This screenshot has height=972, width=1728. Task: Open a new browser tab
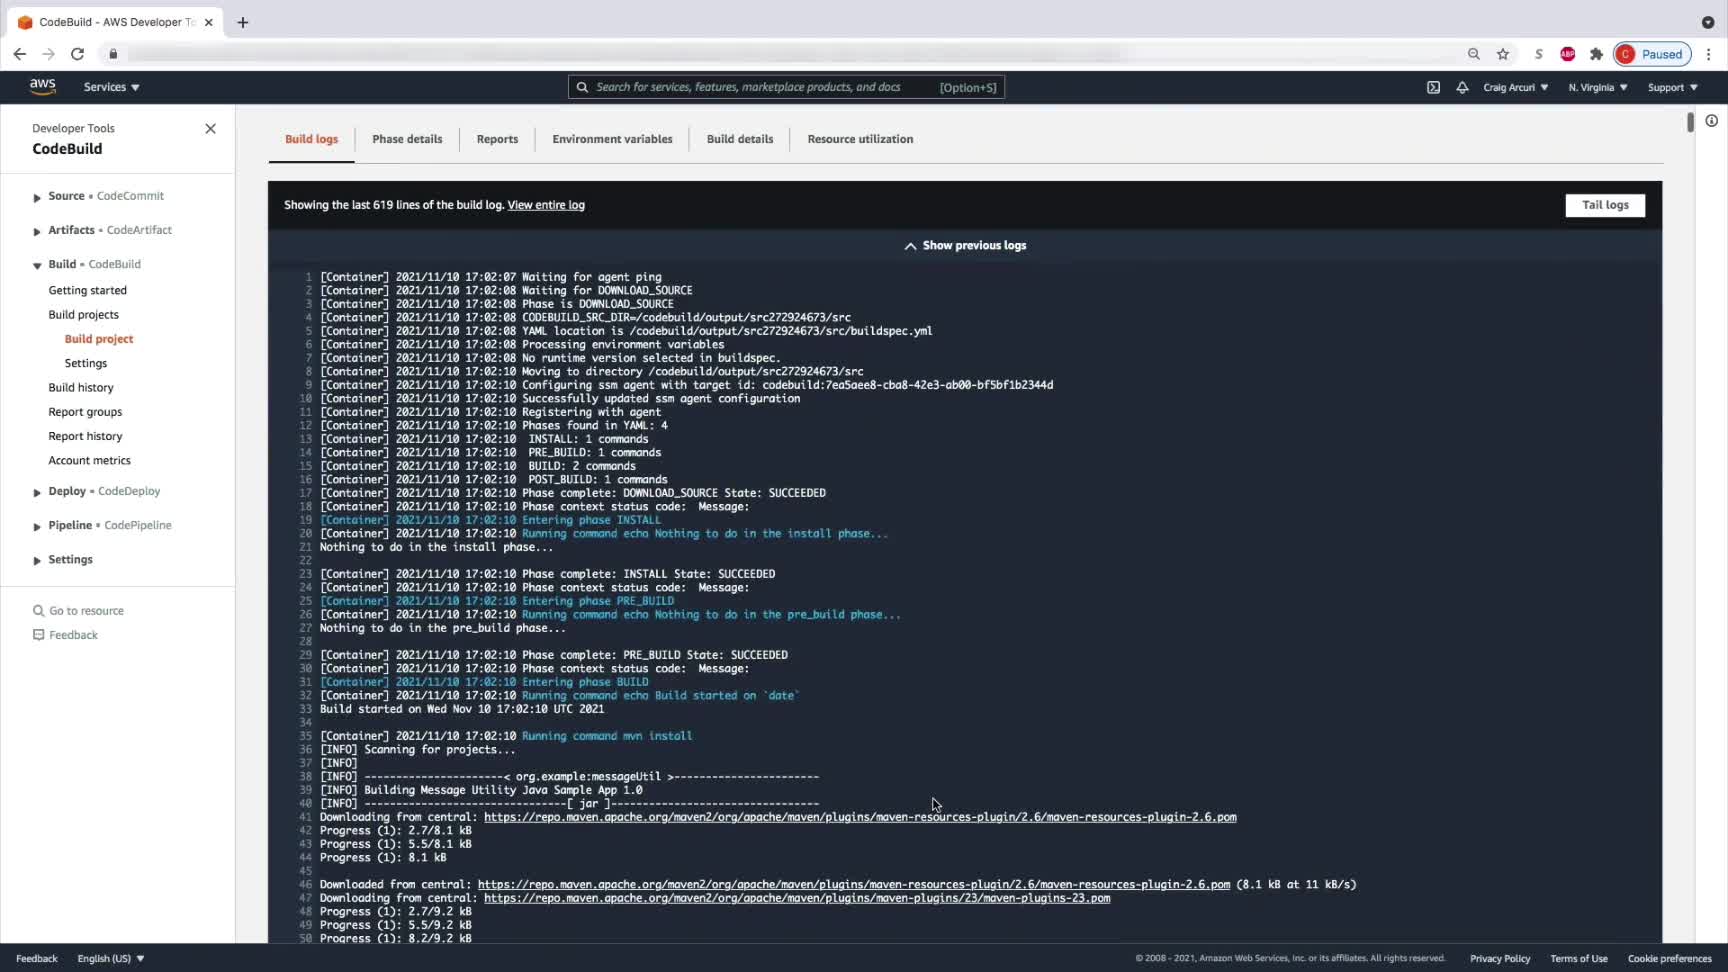click(243, 22)
